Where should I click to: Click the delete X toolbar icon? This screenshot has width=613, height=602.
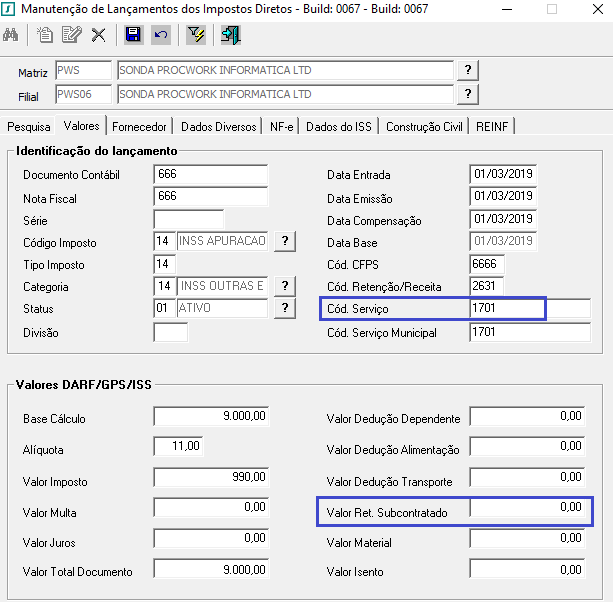99,35
